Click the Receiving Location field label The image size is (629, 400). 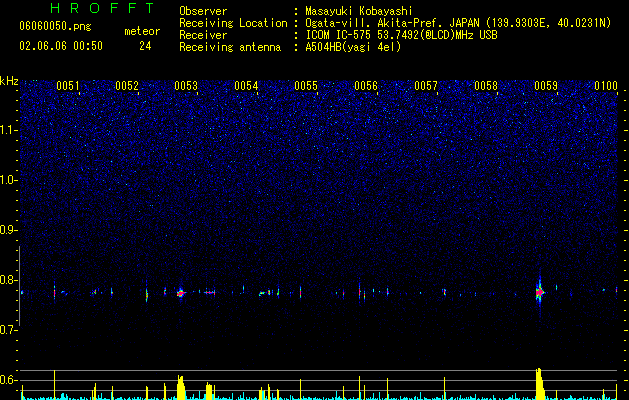pyautogui.click(x=233, y=23)
